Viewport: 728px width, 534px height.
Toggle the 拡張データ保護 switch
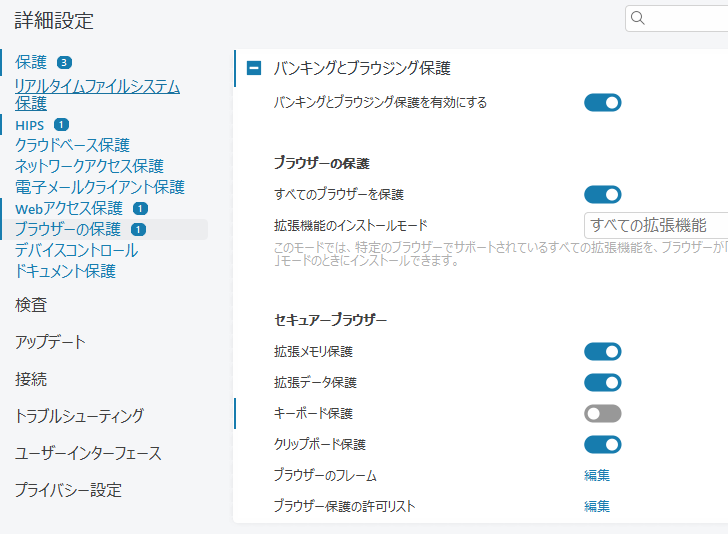[x=602, y=382]
